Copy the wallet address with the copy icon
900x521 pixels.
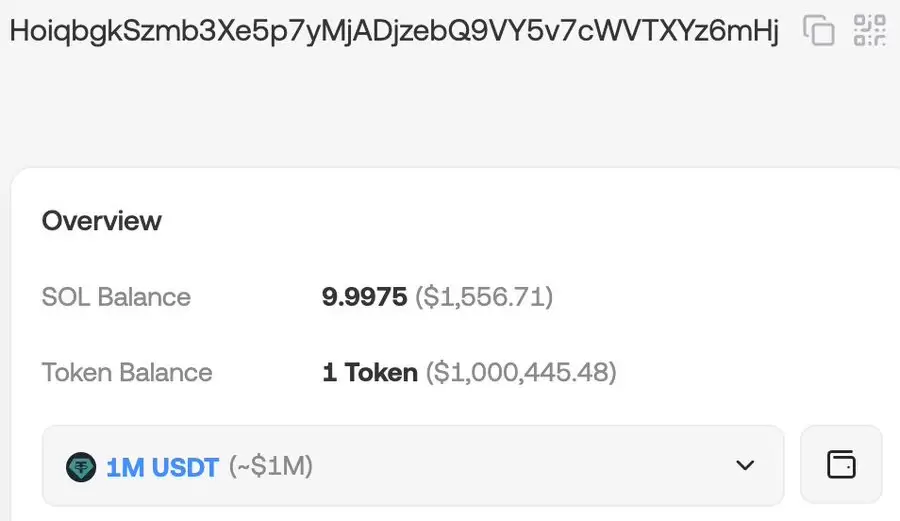point(818,30)
